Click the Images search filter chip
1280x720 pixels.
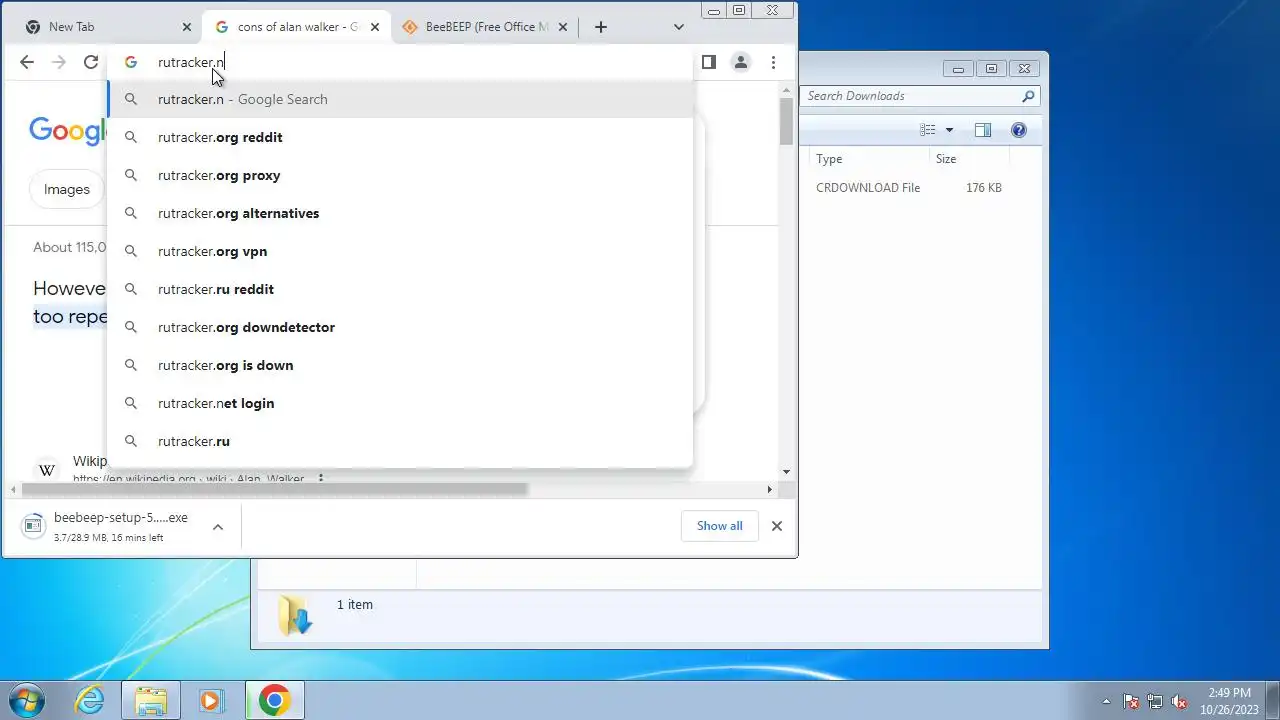(67, 189)
